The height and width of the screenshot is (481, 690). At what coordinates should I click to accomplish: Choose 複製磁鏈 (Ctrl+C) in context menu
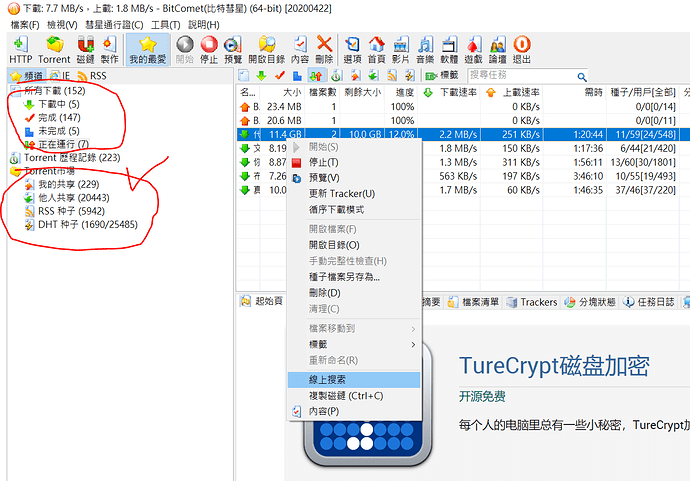coord(354,396)
